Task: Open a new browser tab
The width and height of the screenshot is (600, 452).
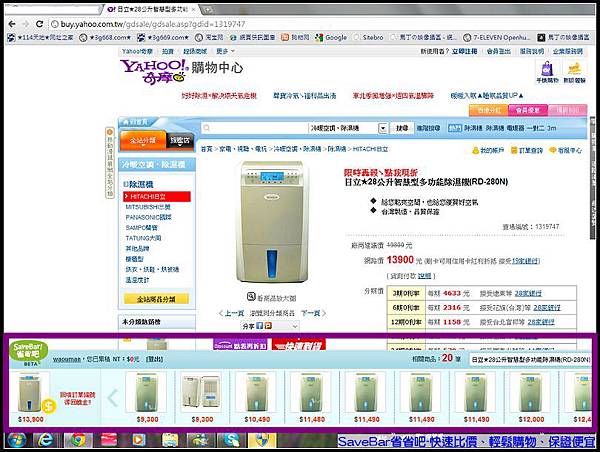Action: point(208,9)
